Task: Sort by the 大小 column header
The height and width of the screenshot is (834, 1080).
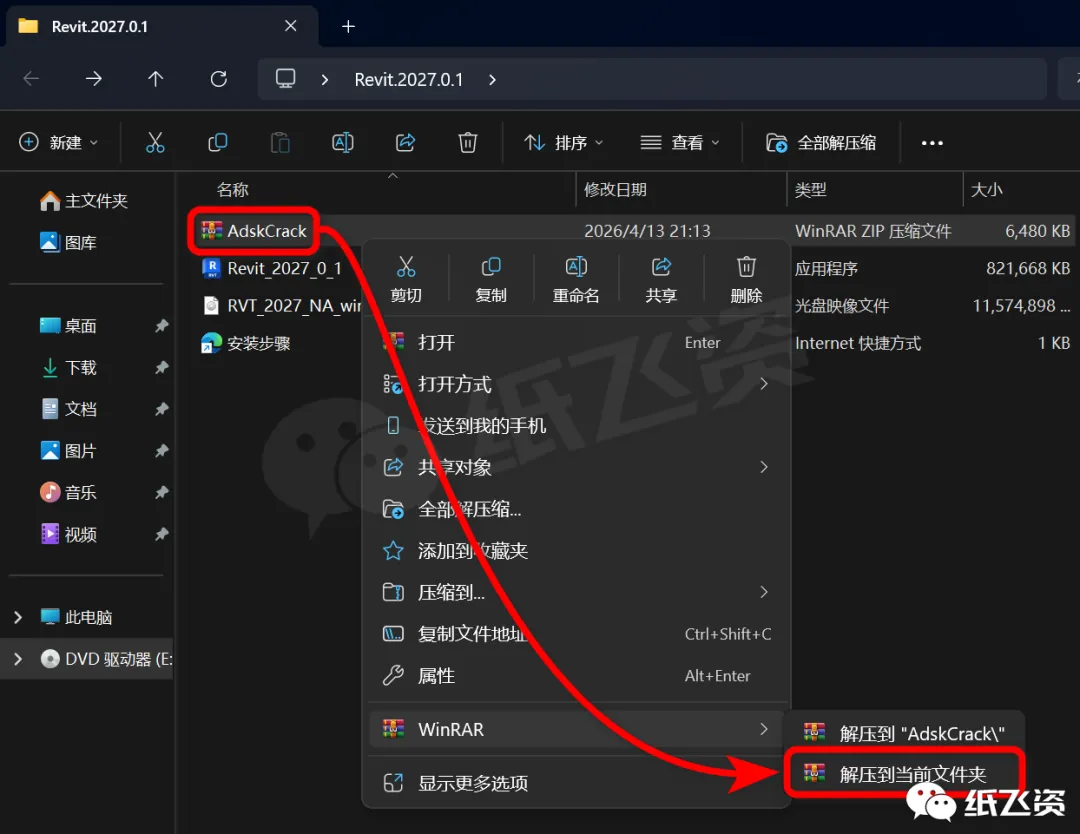Action: [986, 190]
